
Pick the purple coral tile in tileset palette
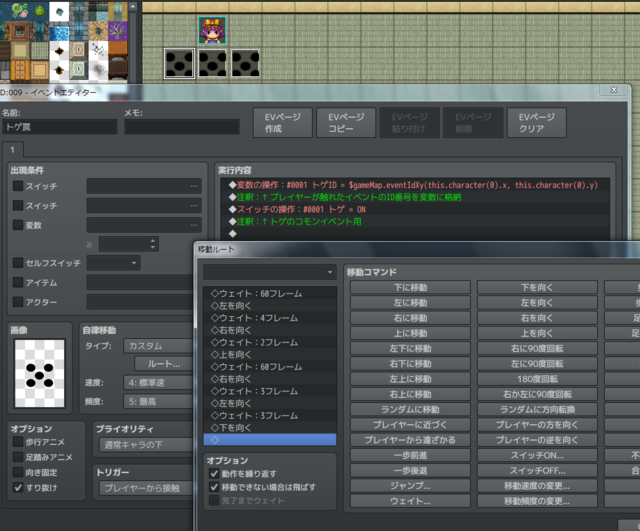[x=118, y=30]
